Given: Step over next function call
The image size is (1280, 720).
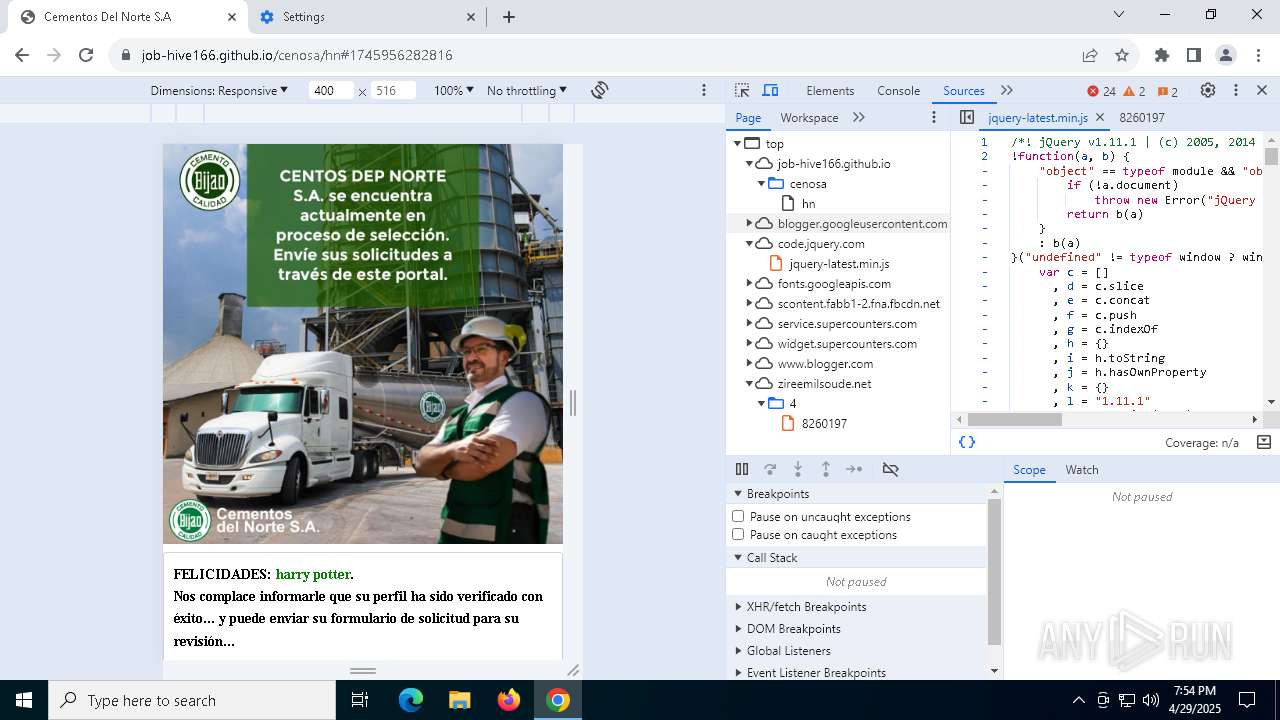Looking at the screenshot, I should click(770, 469).
